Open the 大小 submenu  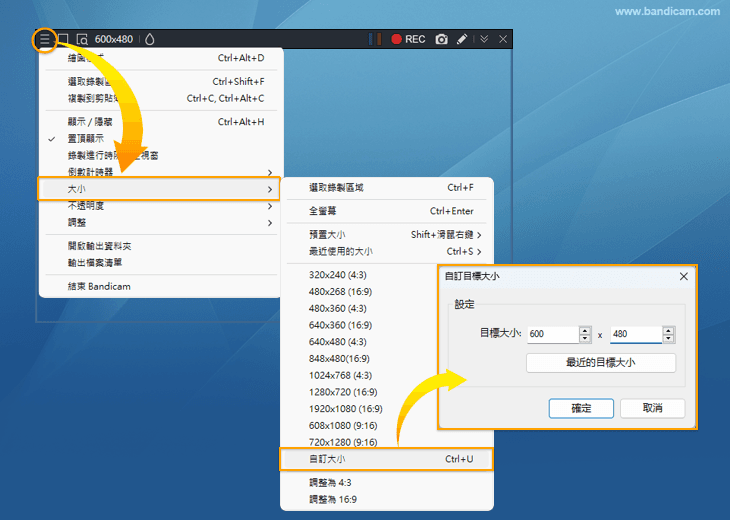[159, 189]
